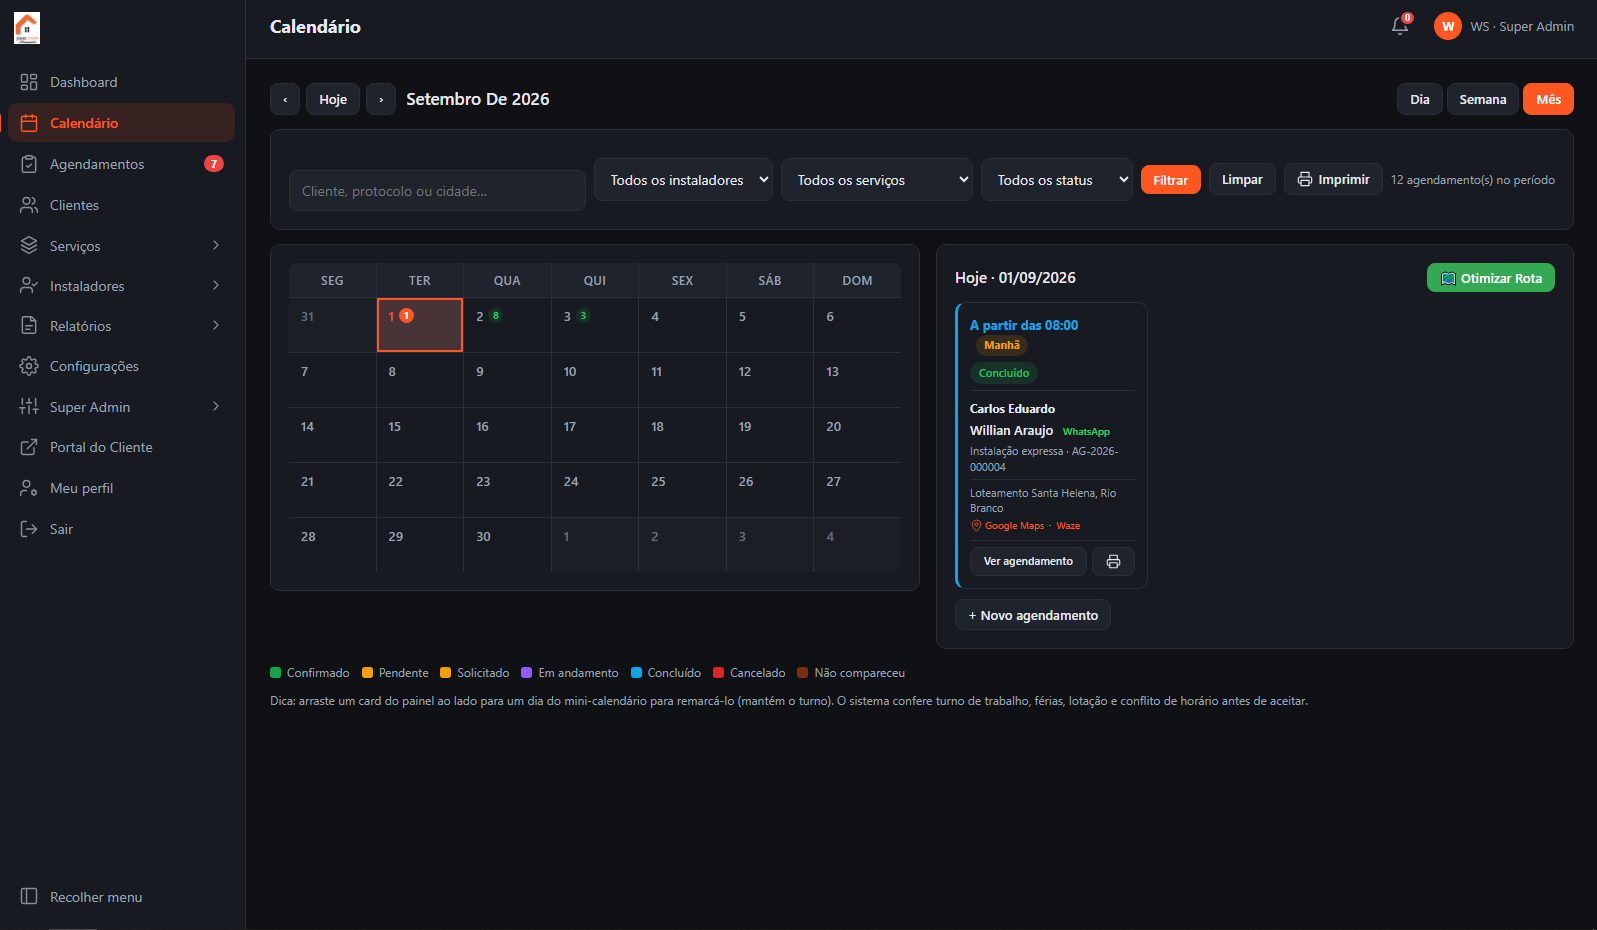Click the Portal do Cliente external-link icon
Viewport: 1597px width, 930px height.
coord(29,447)
